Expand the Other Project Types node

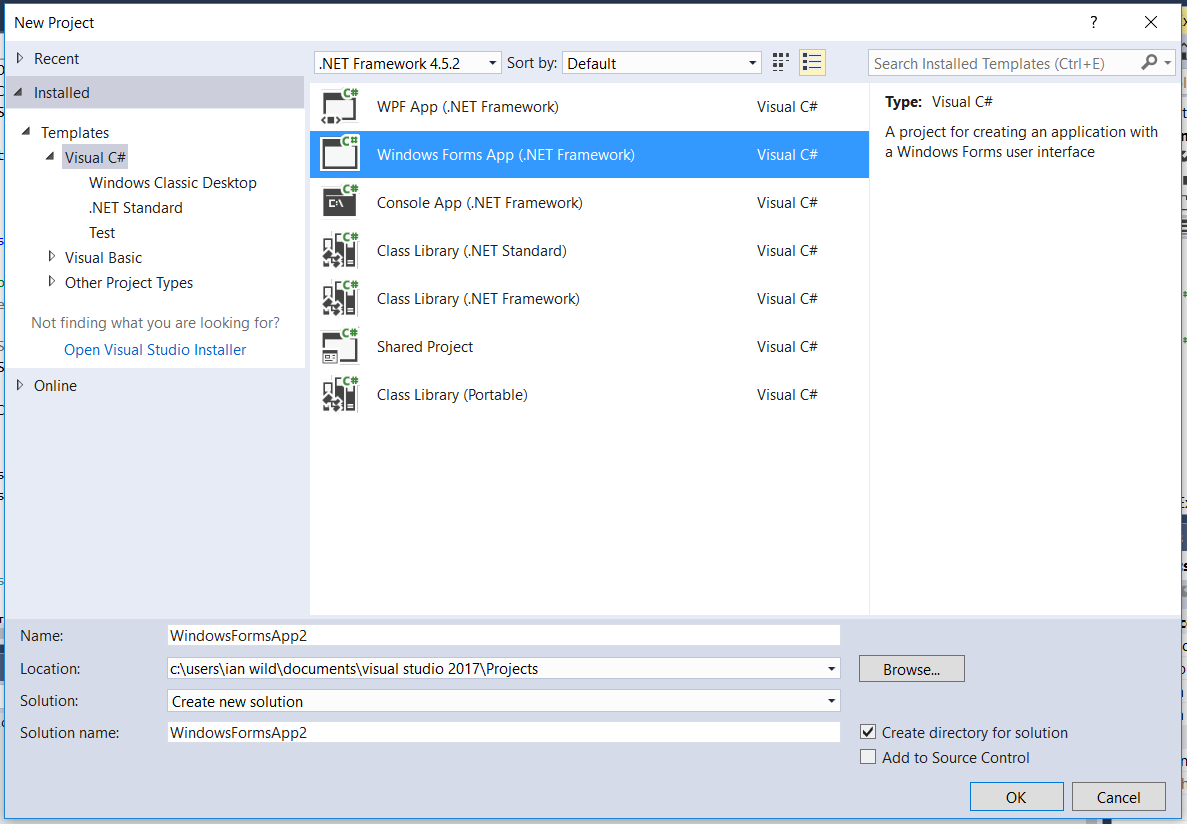tap(51, 282)
